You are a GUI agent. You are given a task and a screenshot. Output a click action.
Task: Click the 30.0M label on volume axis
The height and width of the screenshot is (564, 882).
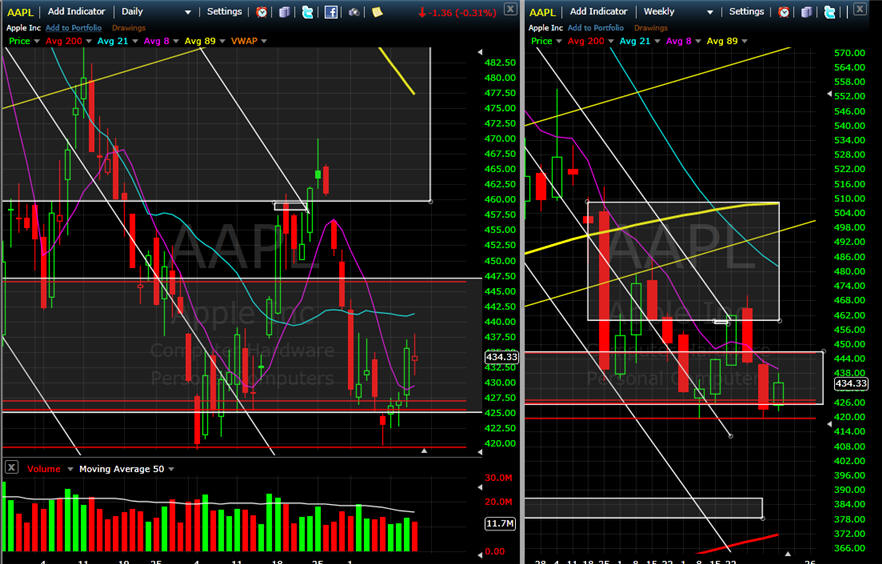tap(498, 477)
